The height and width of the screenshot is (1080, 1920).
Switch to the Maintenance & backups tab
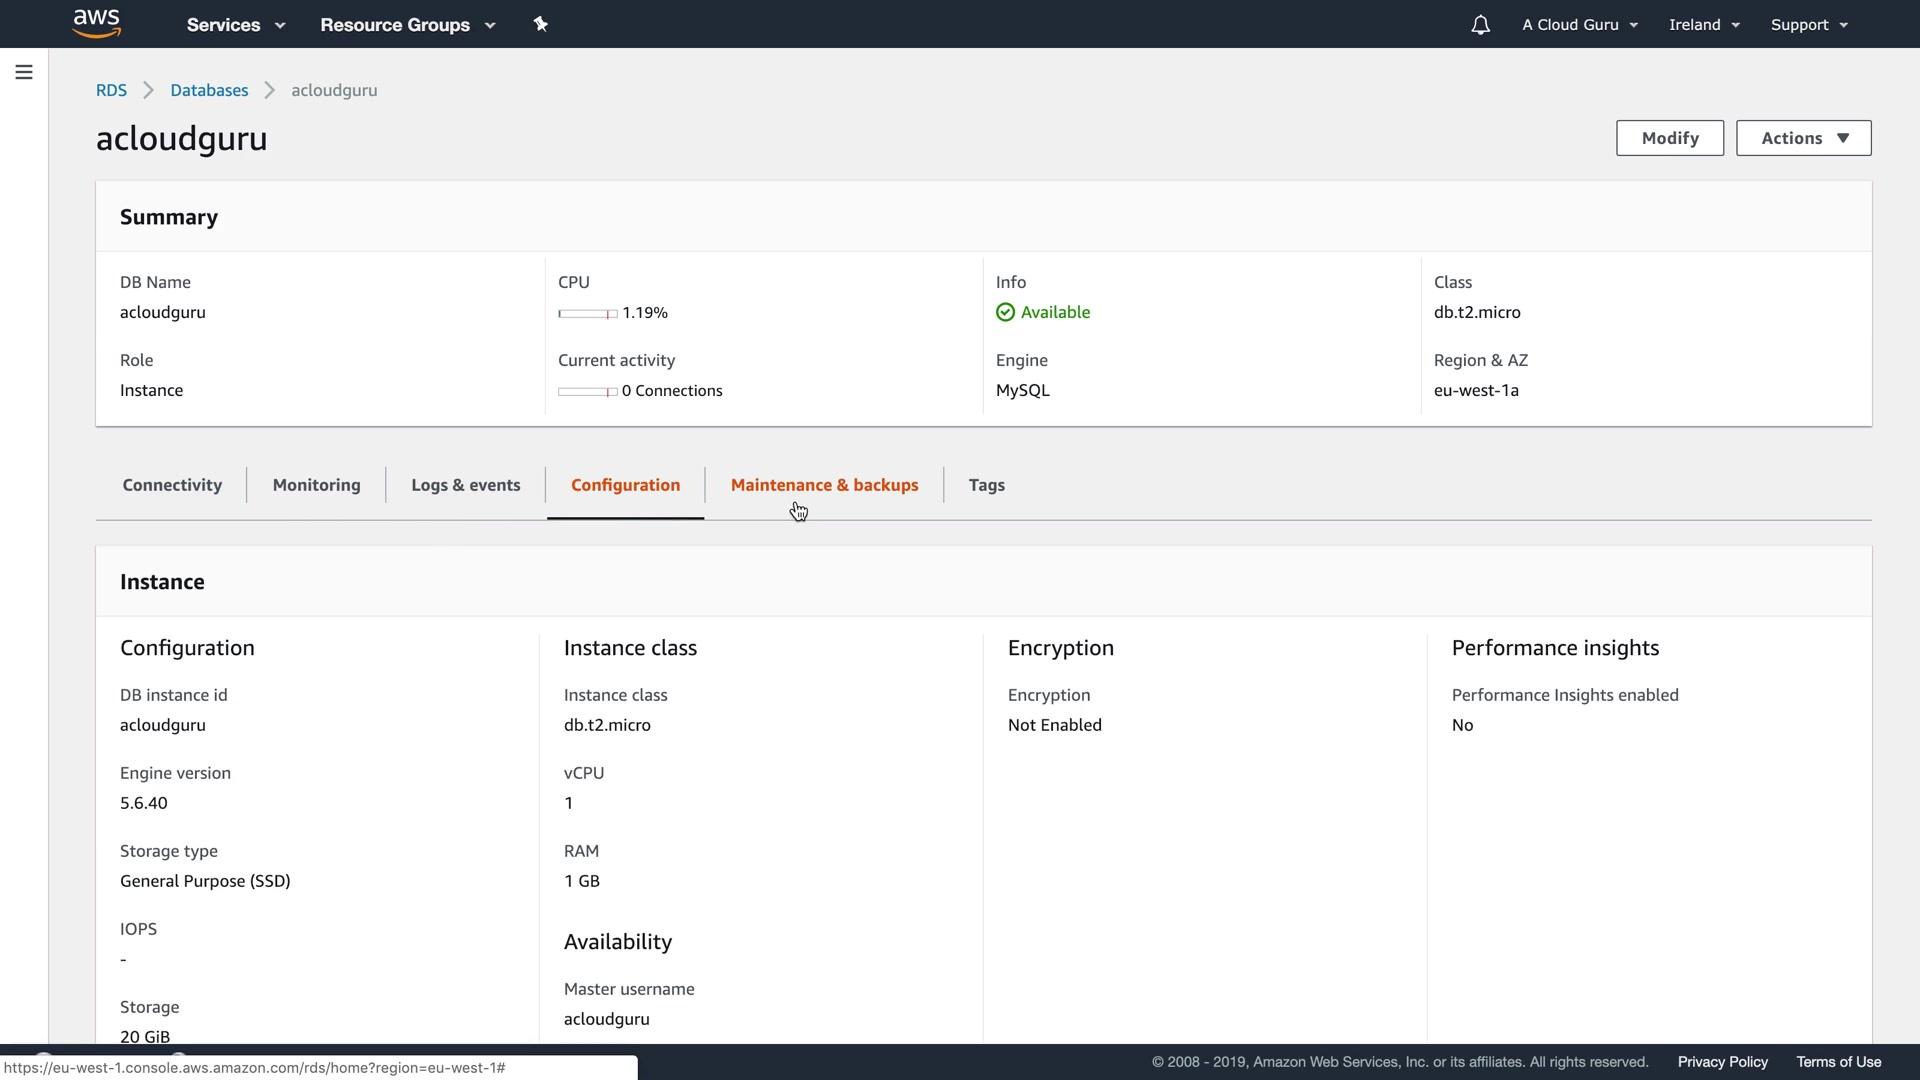point(824,485)
